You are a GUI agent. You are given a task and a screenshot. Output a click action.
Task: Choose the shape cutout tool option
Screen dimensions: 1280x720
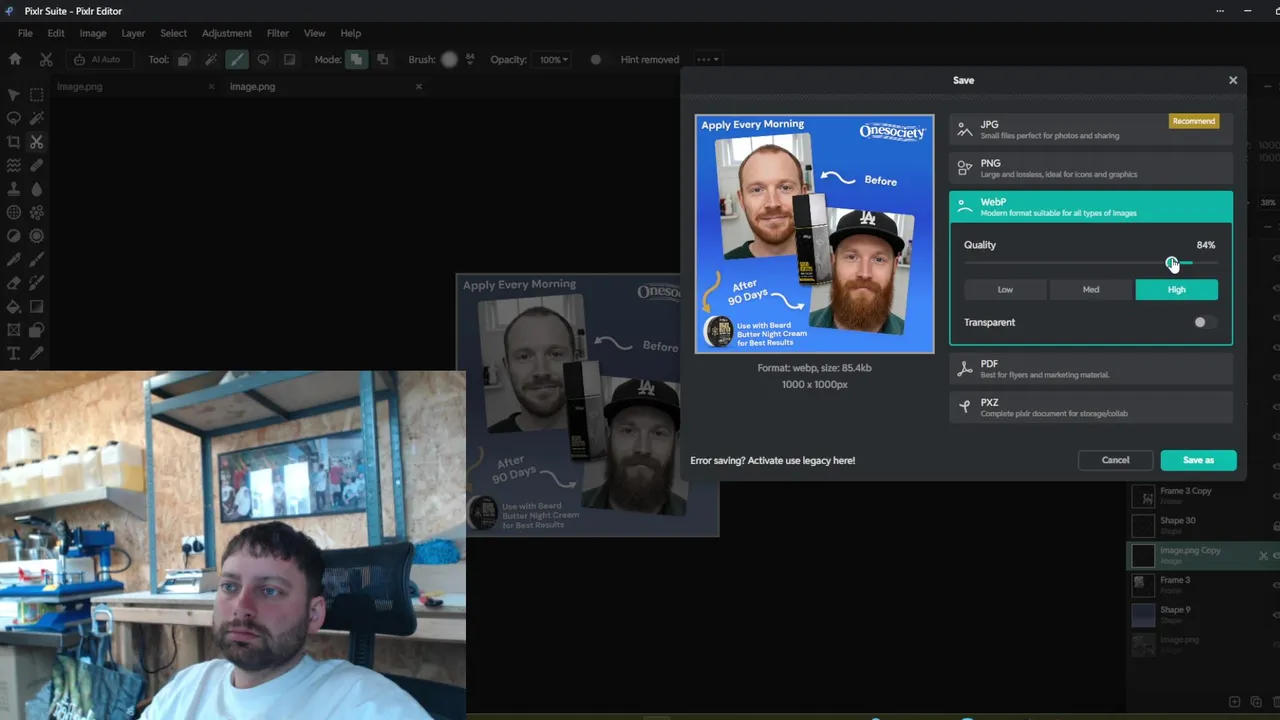(184, 59)
